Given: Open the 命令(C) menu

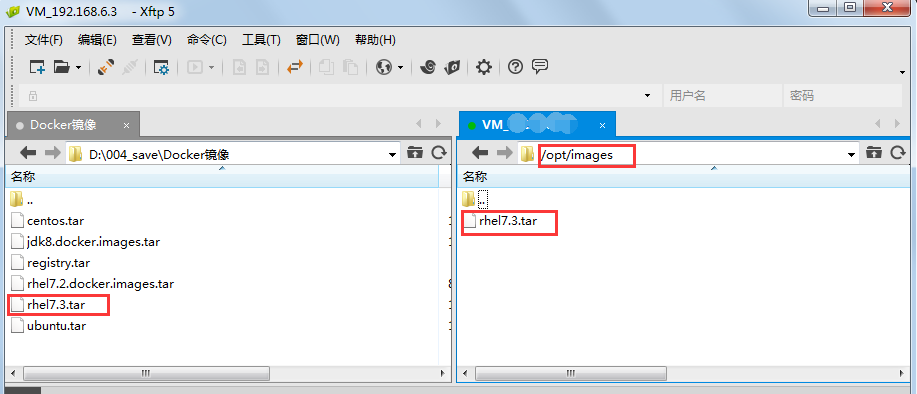Looking at the screenshot, I should pos(206,40).
